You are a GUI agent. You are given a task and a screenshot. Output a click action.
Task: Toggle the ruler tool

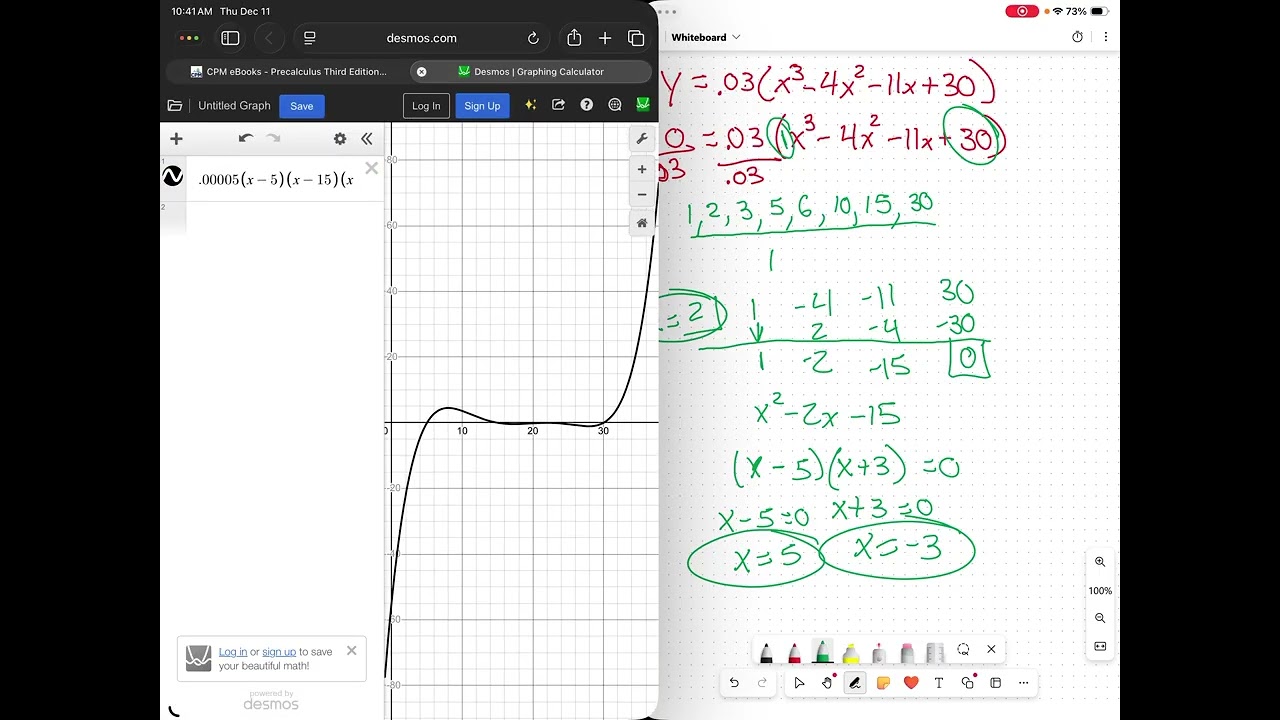click(x=935, y=652)
